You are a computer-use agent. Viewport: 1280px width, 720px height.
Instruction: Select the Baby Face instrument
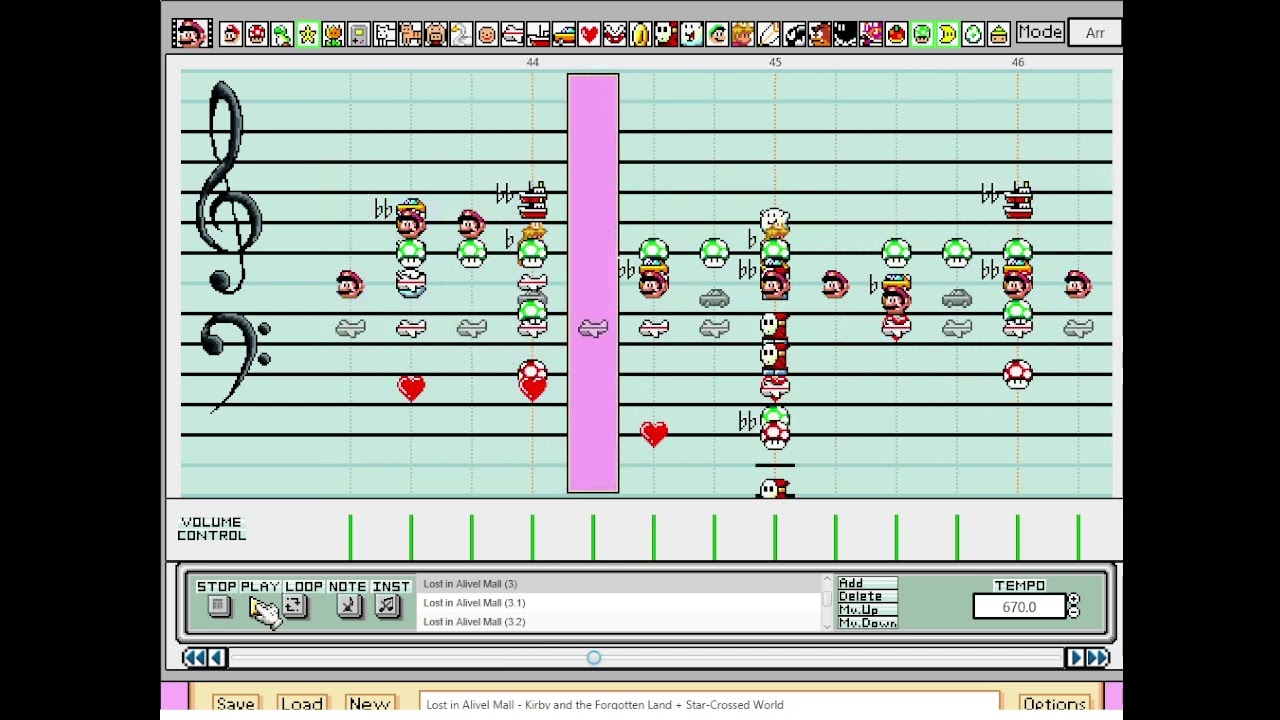(x=487, y=34)
